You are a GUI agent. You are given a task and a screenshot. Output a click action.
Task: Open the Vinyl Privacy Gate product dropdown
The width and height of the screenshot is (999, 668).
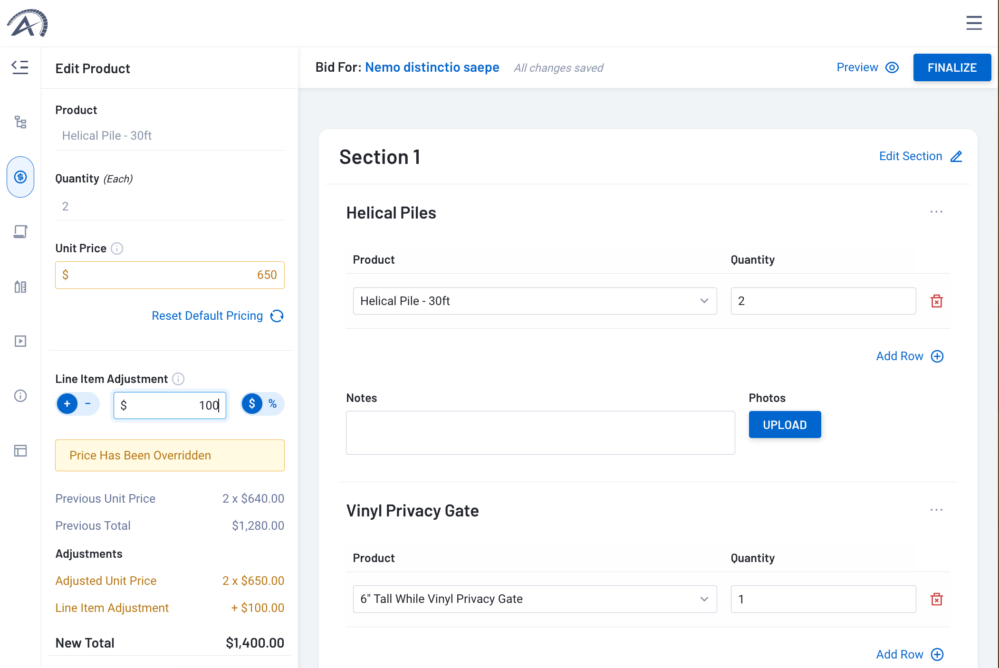click(534, 598)
